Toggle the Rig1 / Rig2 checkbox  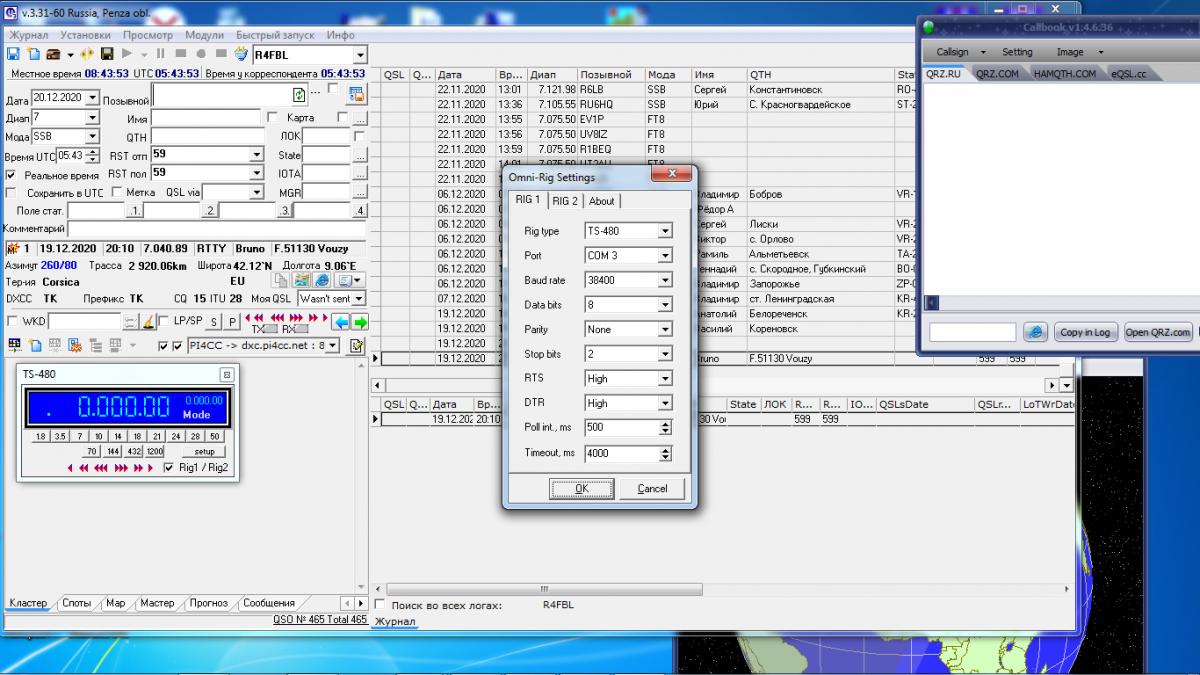coord(169,467)
